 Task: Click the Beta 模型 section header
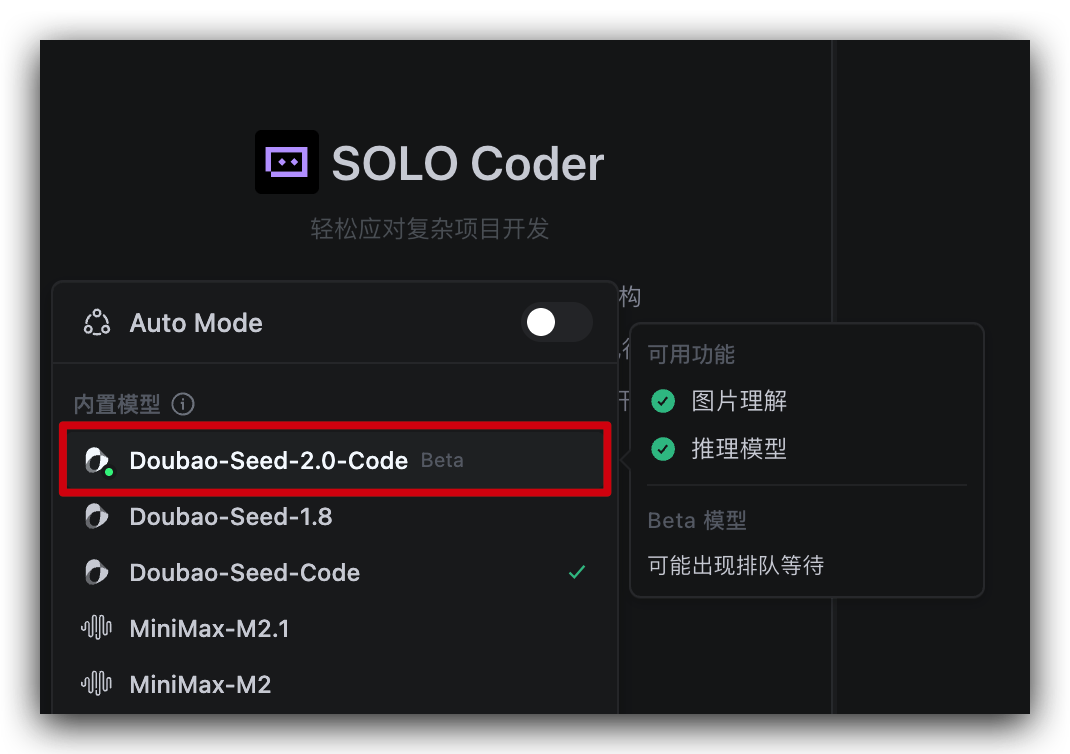698,520
